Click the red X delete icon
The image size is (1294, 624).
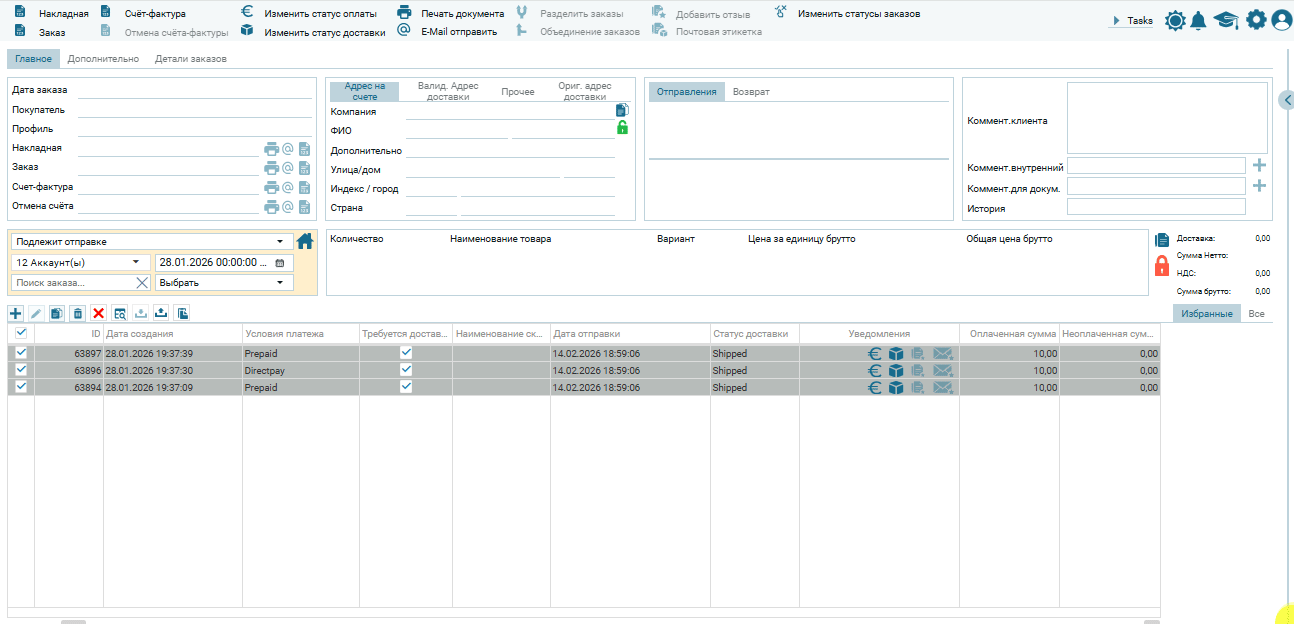click(x=98, y=313)
